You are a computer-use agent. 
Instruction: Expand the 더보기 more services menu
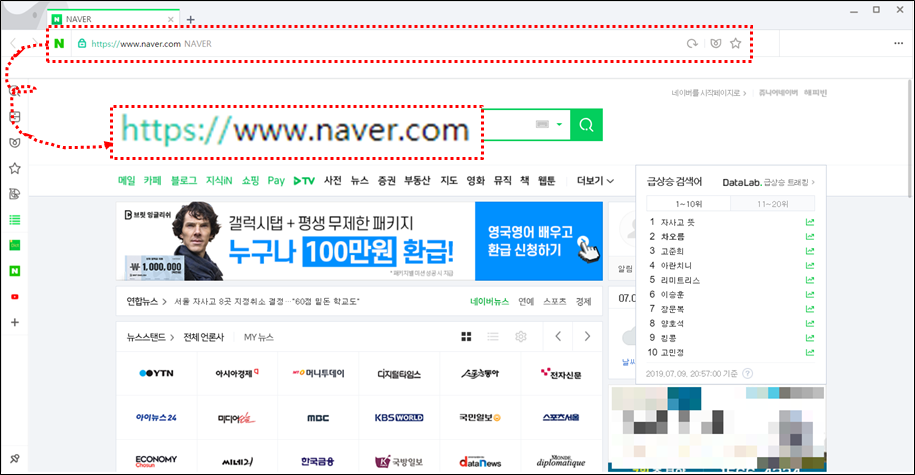595,181
